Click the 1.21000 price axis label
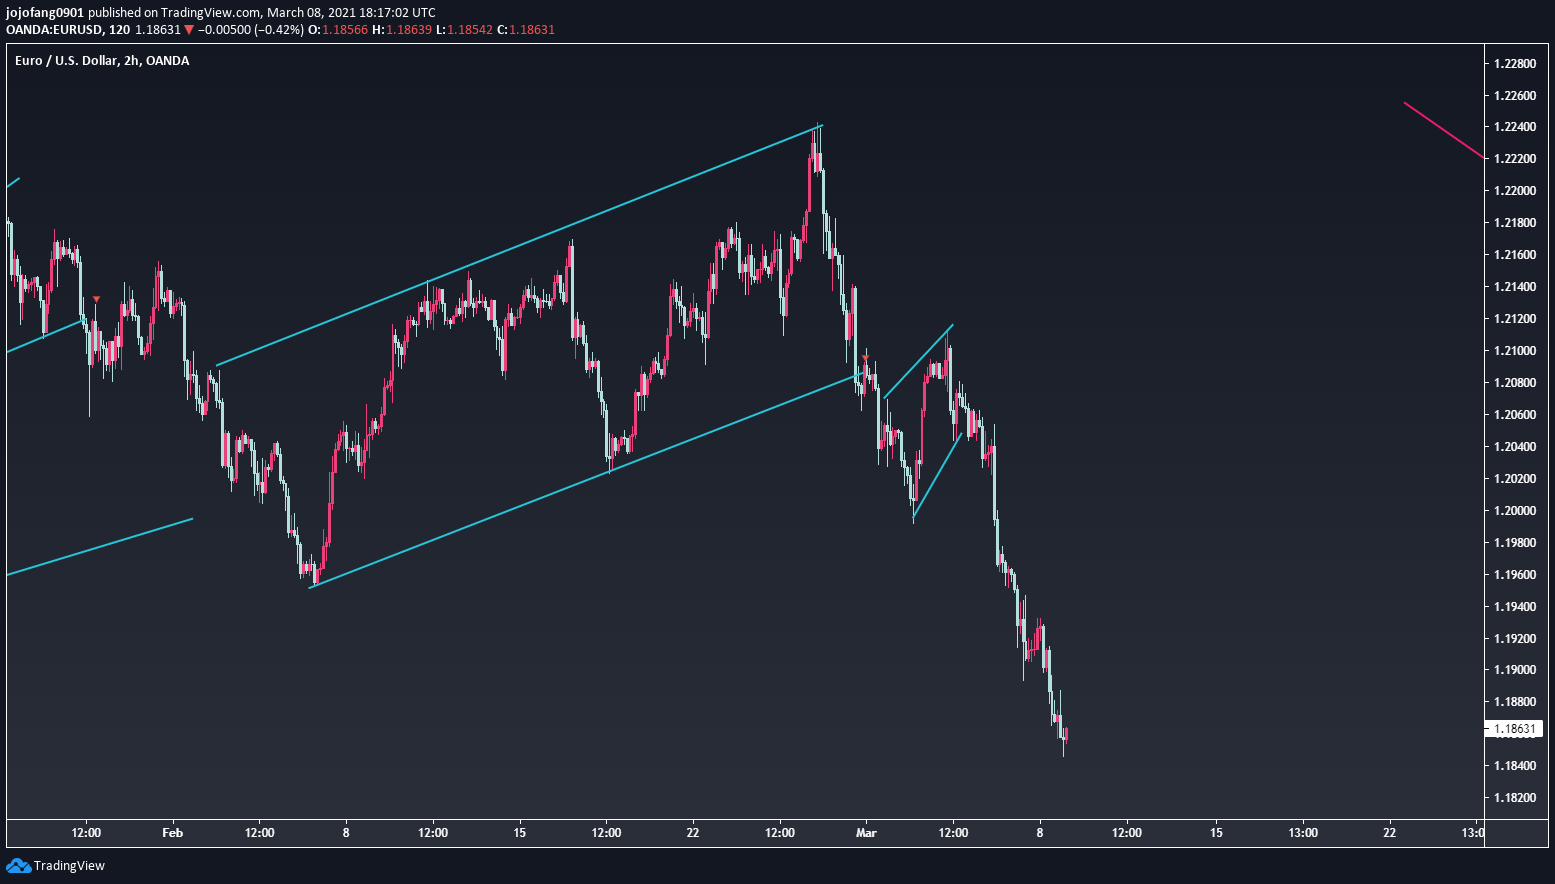Viewport: 1555px width, 884px height. (1514, 351)
